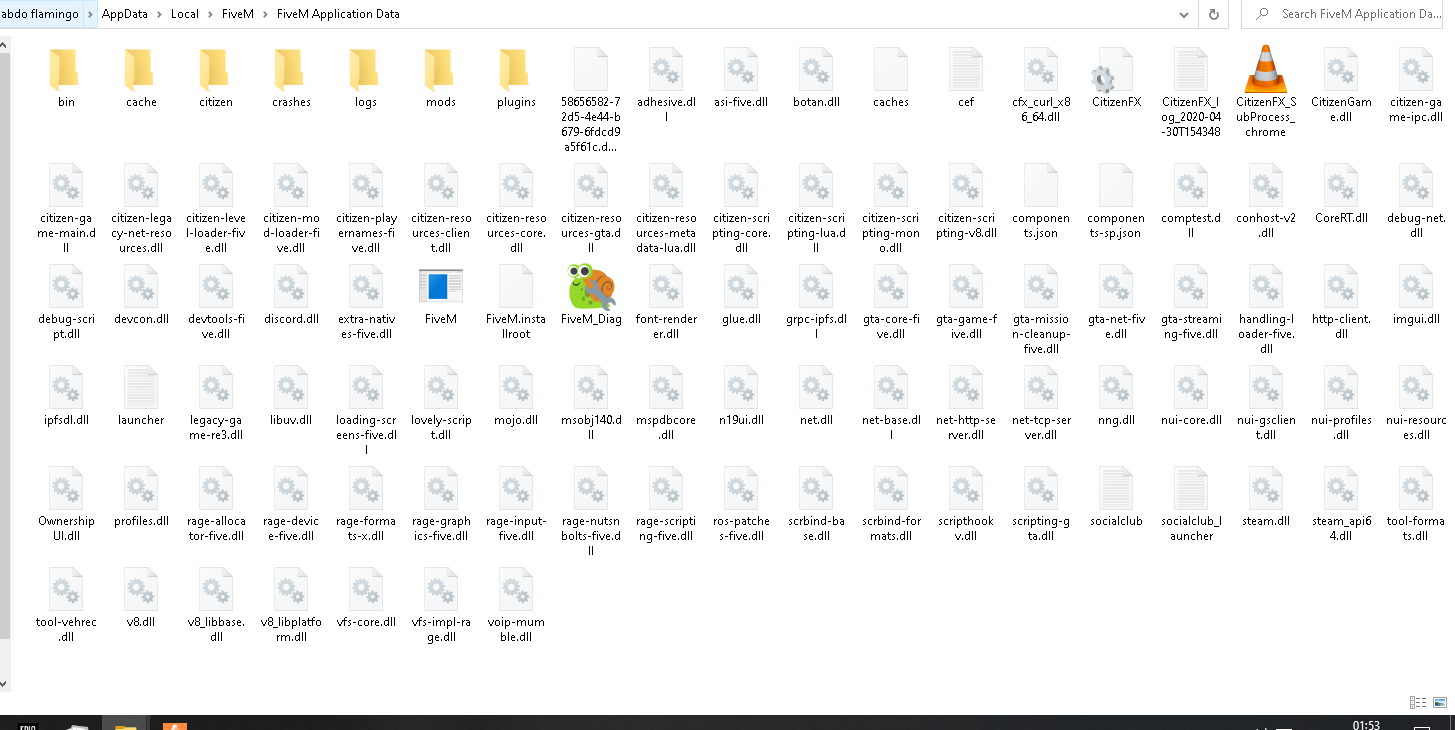Select the components.json file

pyautogui.click(x=1041, y=201)
